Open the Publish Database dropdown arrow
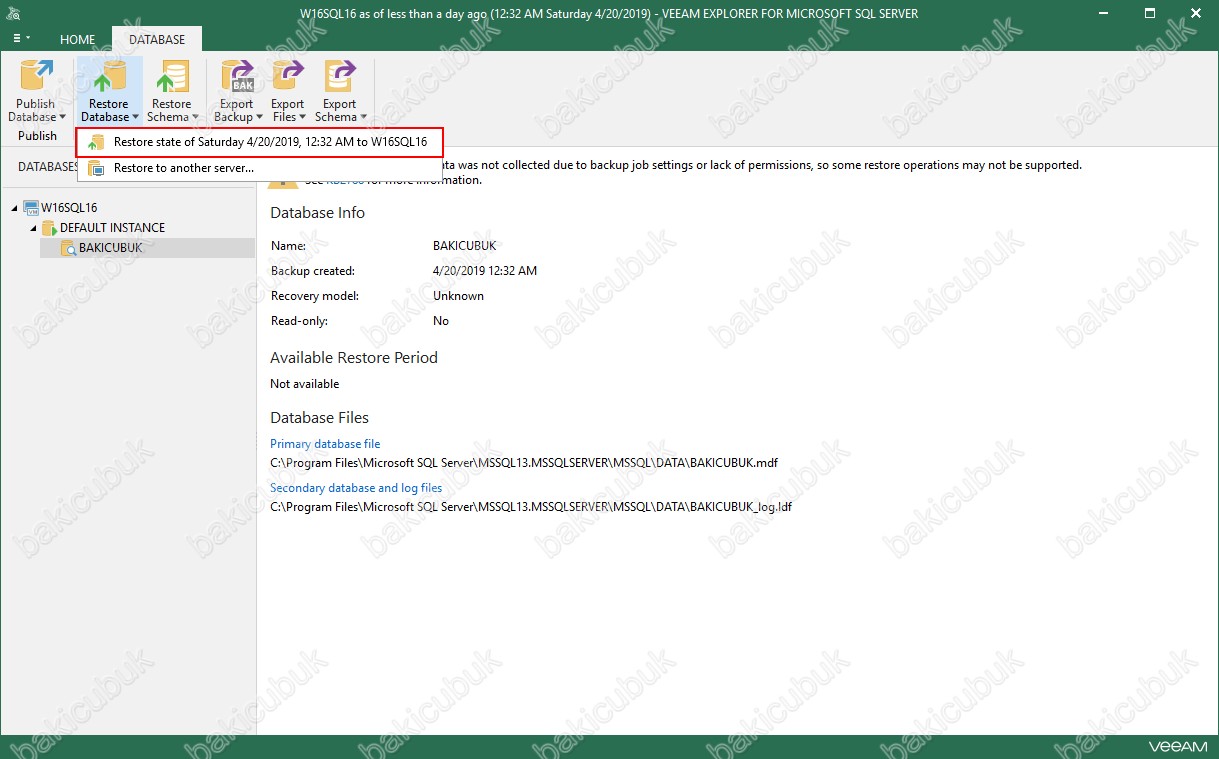Viewport: 1219px width, 759px height. click(62, 118)
